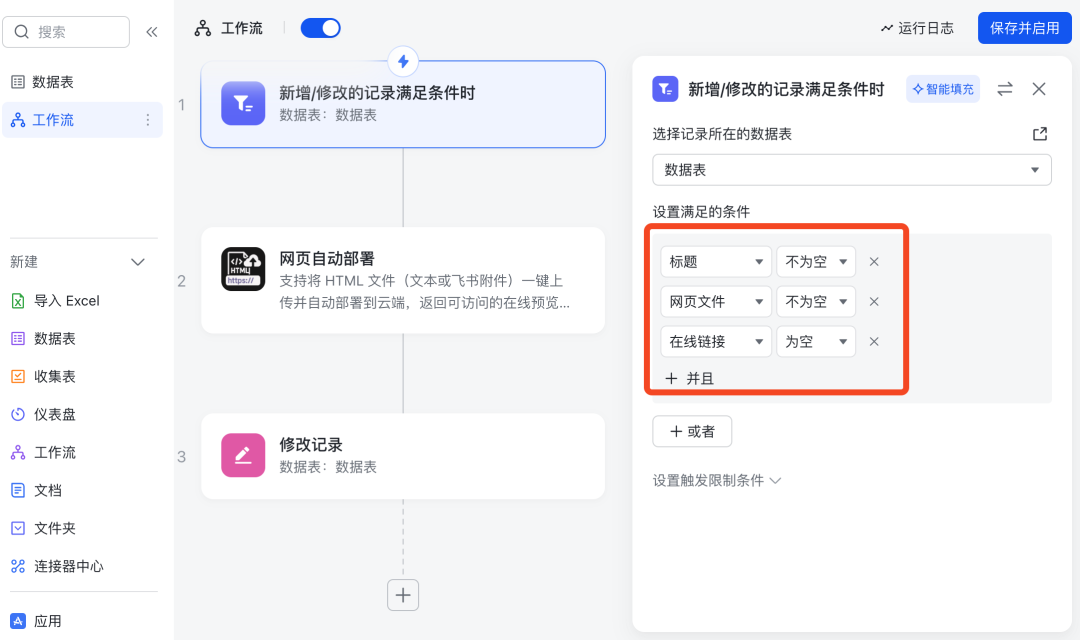The width and height of the screenshot is (1080, 640).
Task: Click 智能填充 in the panel header
Action: pyautogui.click(x=941, y=89)
